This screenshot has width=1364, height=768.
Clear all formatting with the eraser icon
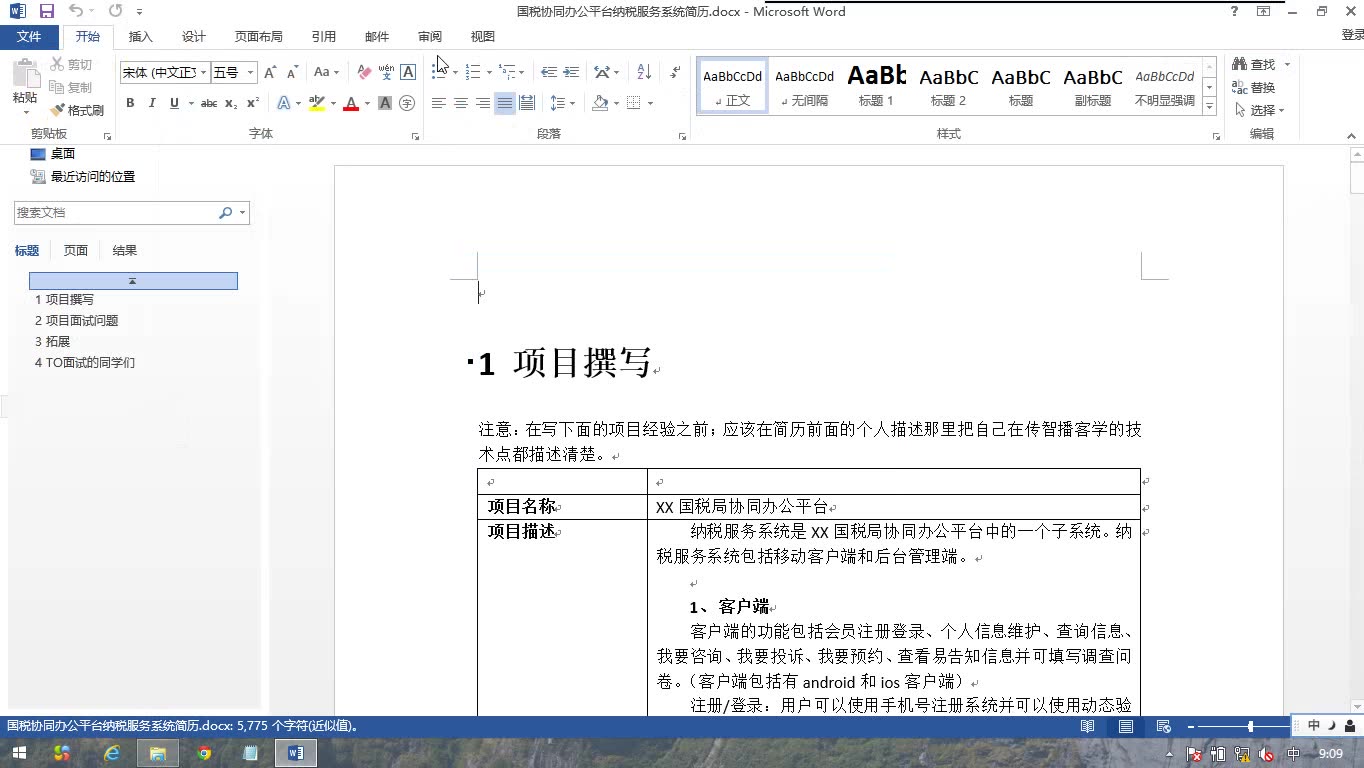click(364, 72)
